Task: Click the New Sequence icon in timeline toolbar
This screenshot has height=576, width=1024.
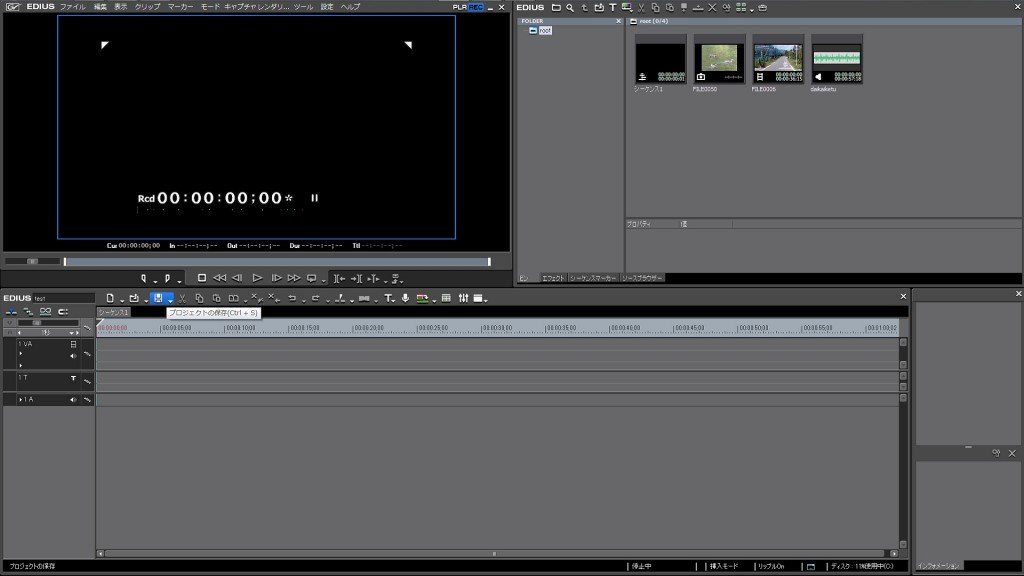Action: tap(110, 298)
